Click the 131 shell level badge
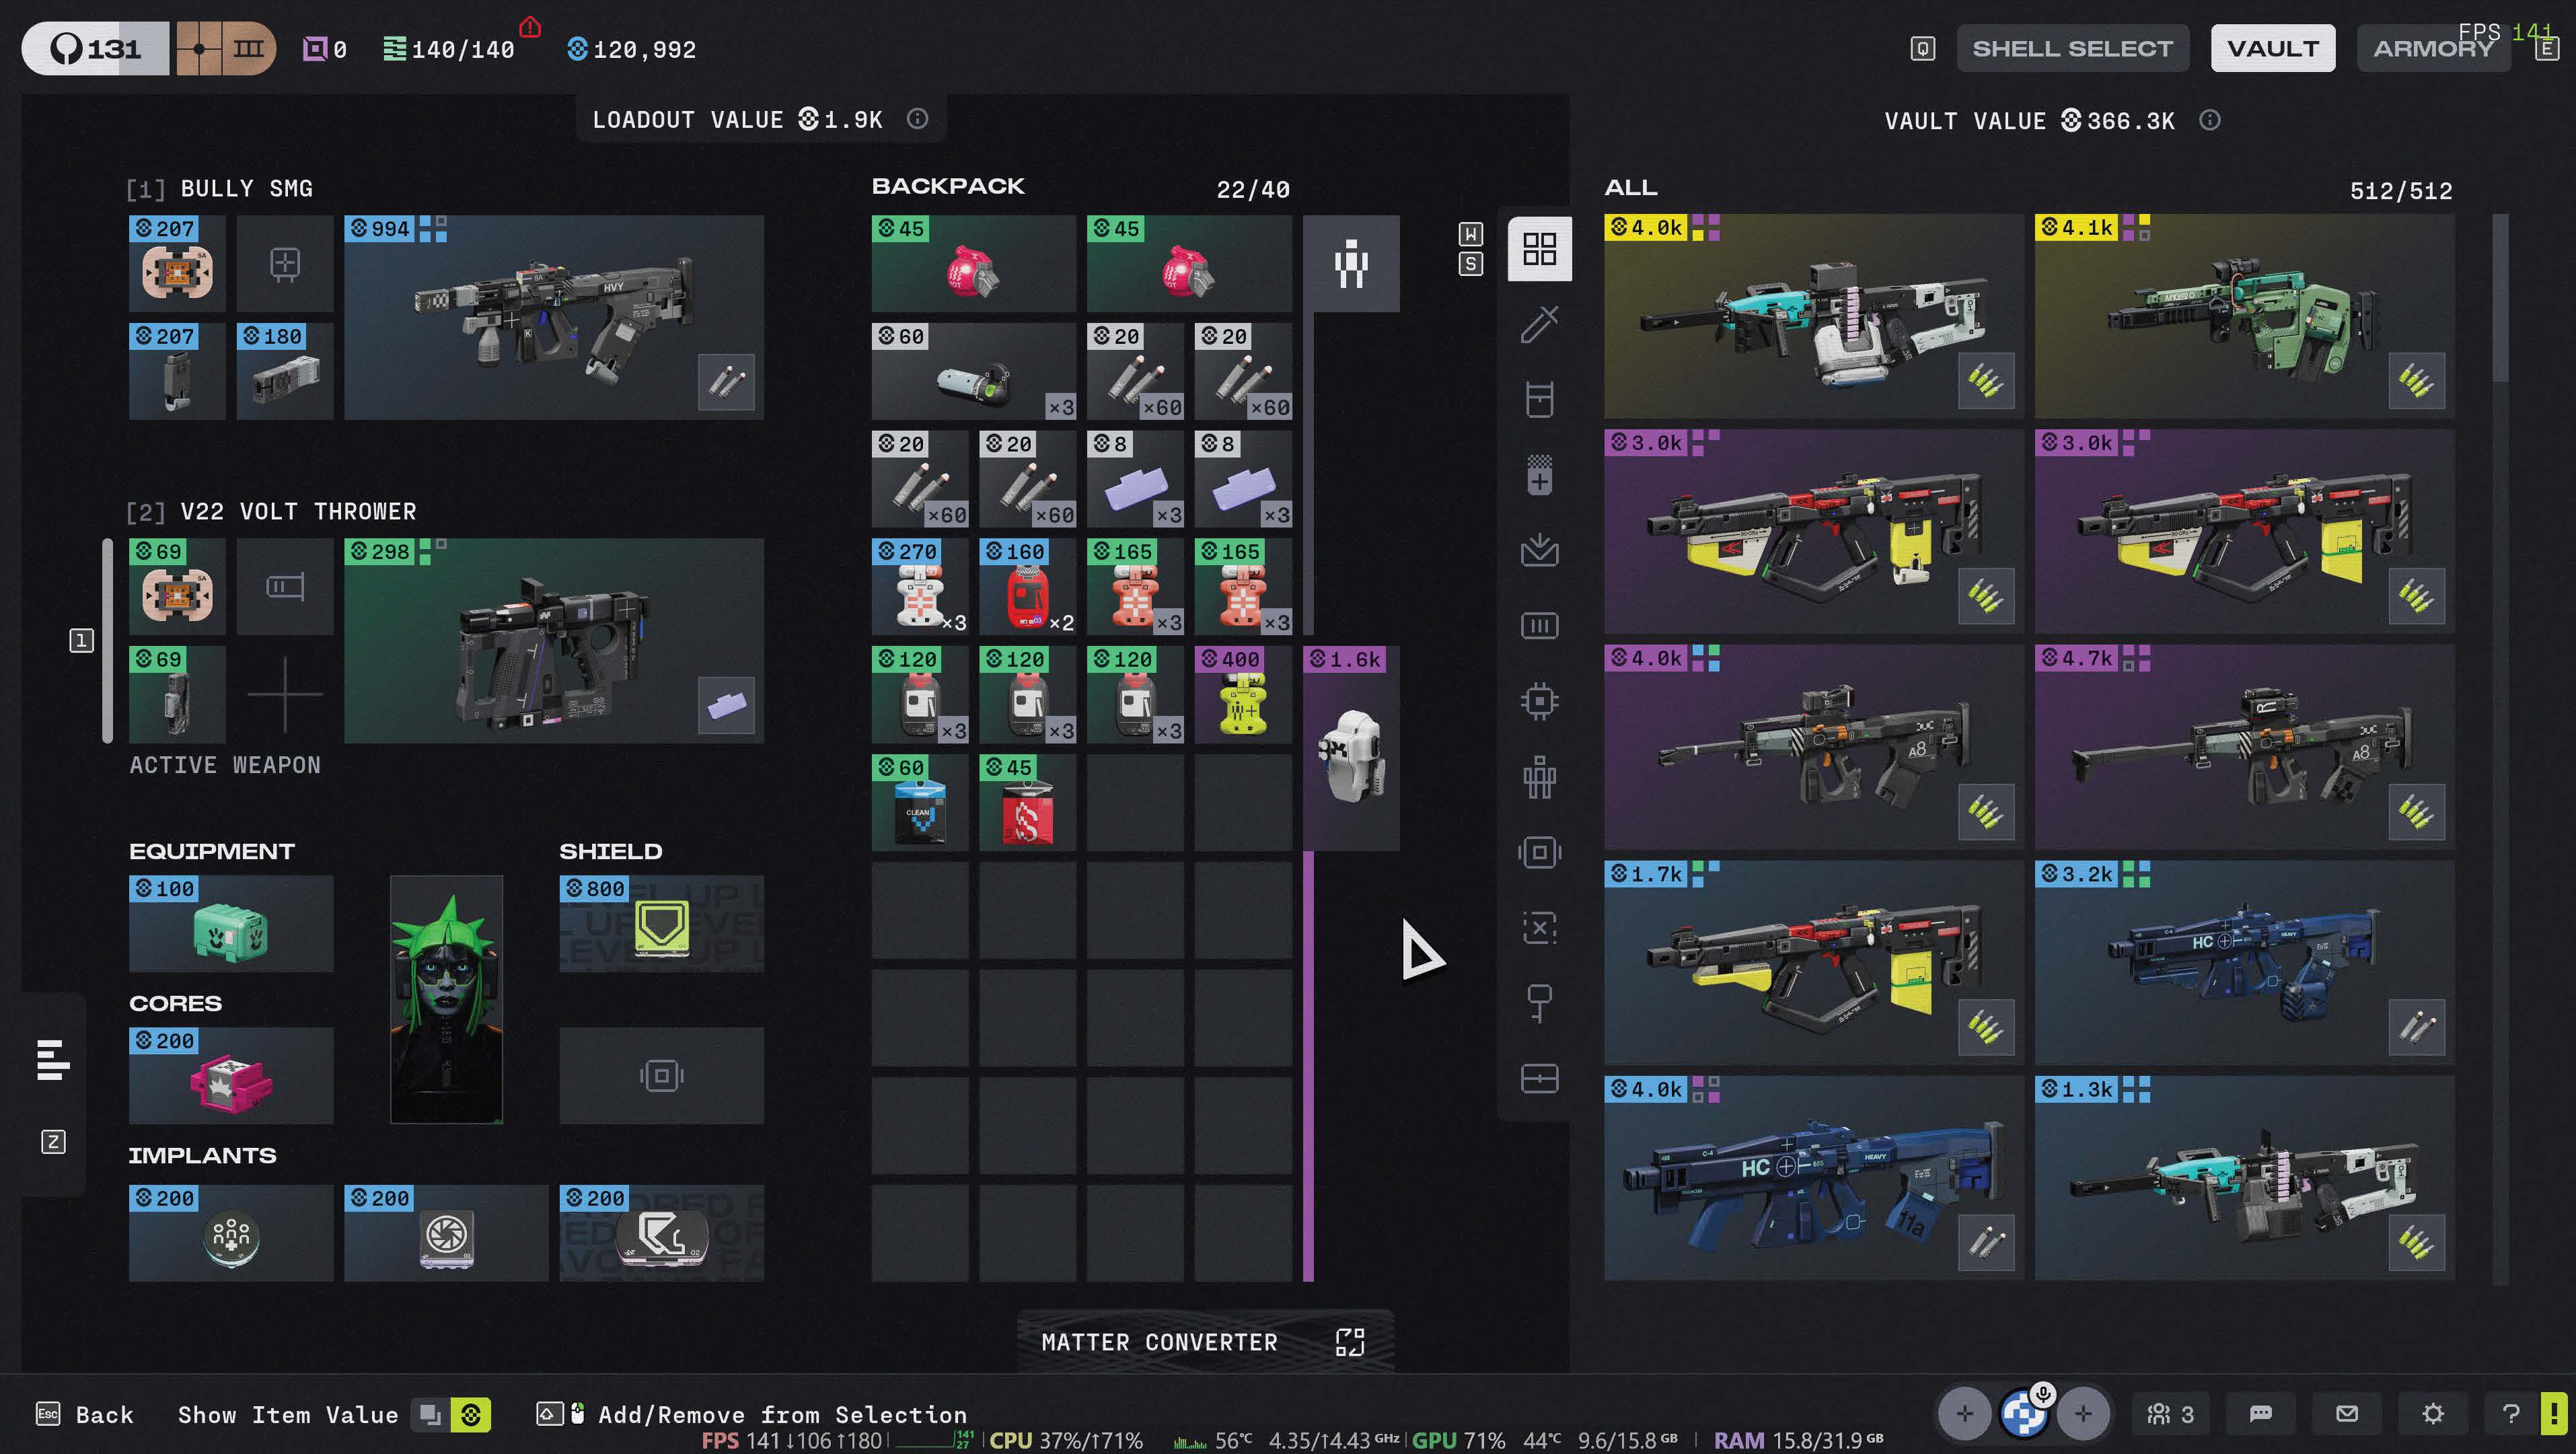 (x=95, y=48)
